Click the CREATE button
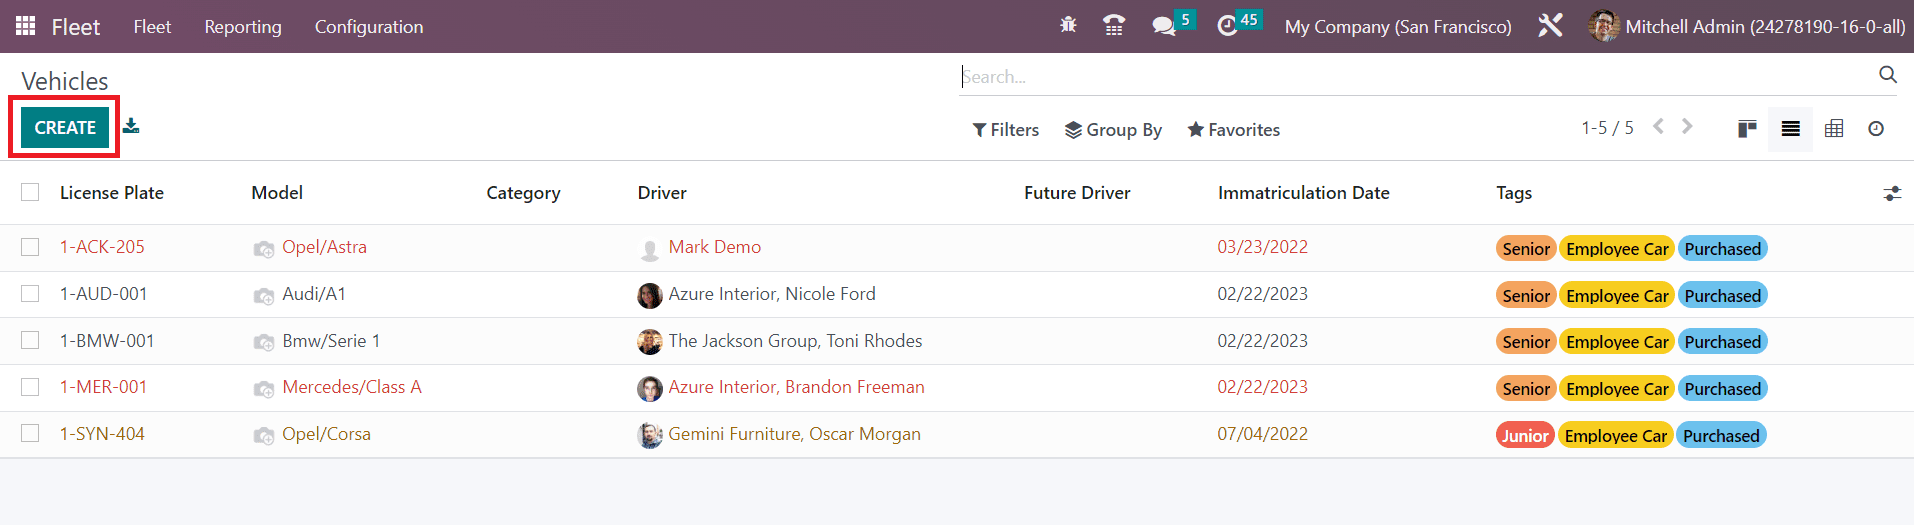1914x525 pixels. [x=65, y=127]
